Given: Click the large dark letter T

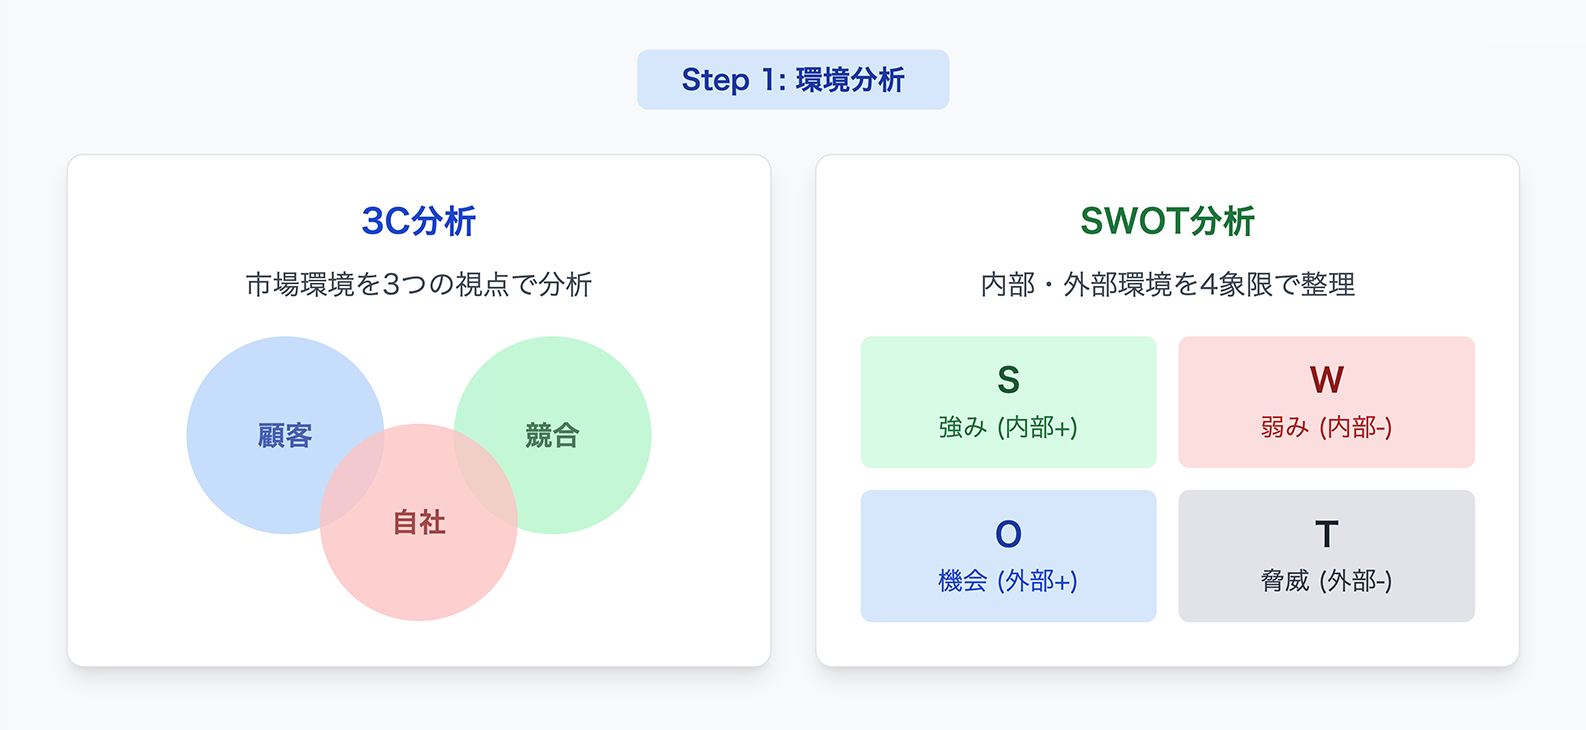Looking at the screenshot, I should pyautogui.click(x=1326, y=534).
